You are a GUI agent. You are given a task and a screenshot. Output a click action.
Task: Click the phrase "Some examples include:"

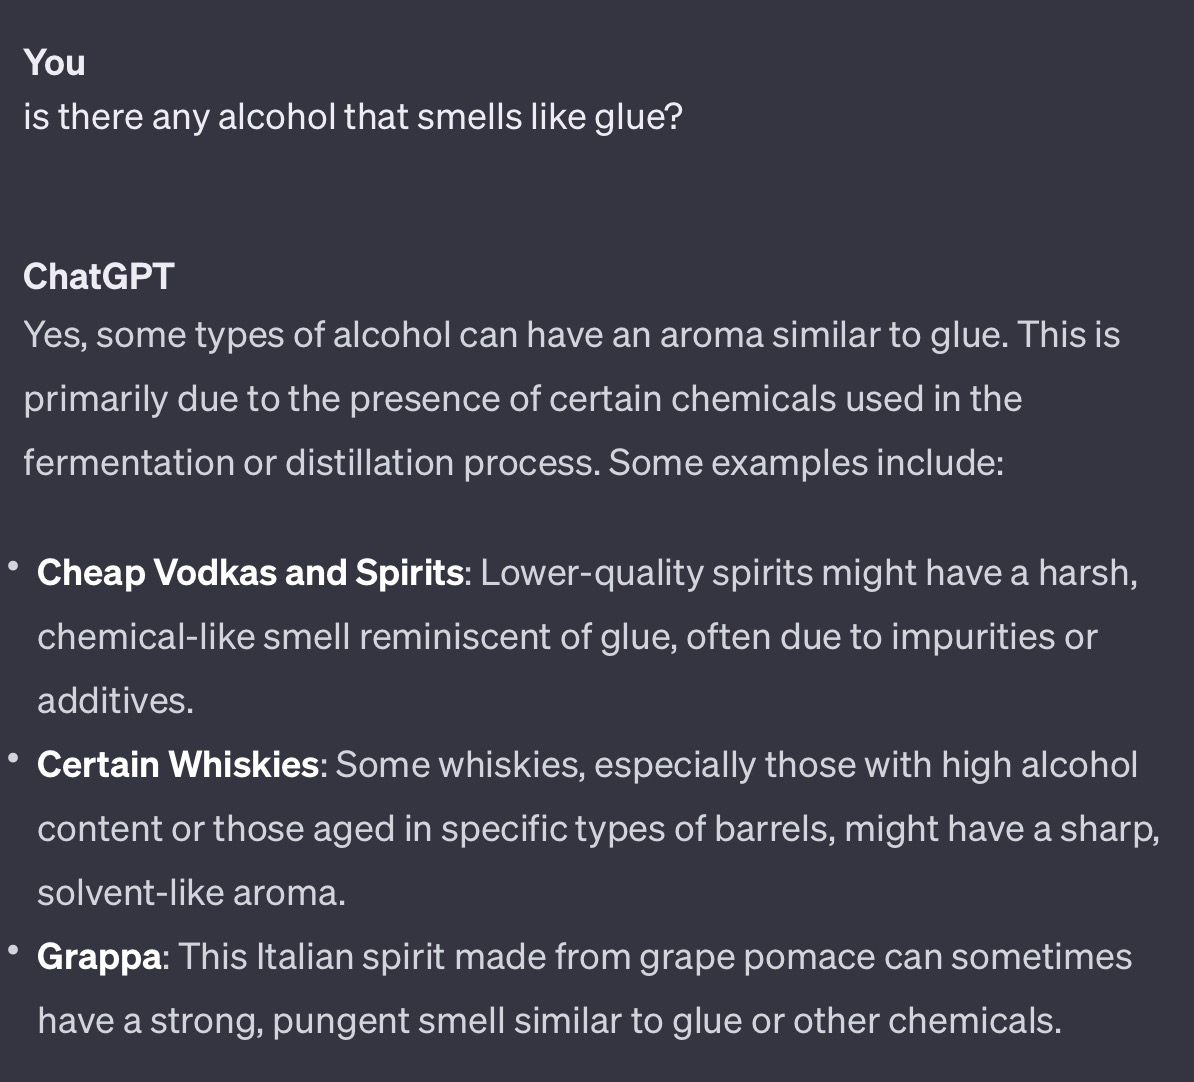coord(806,464)
